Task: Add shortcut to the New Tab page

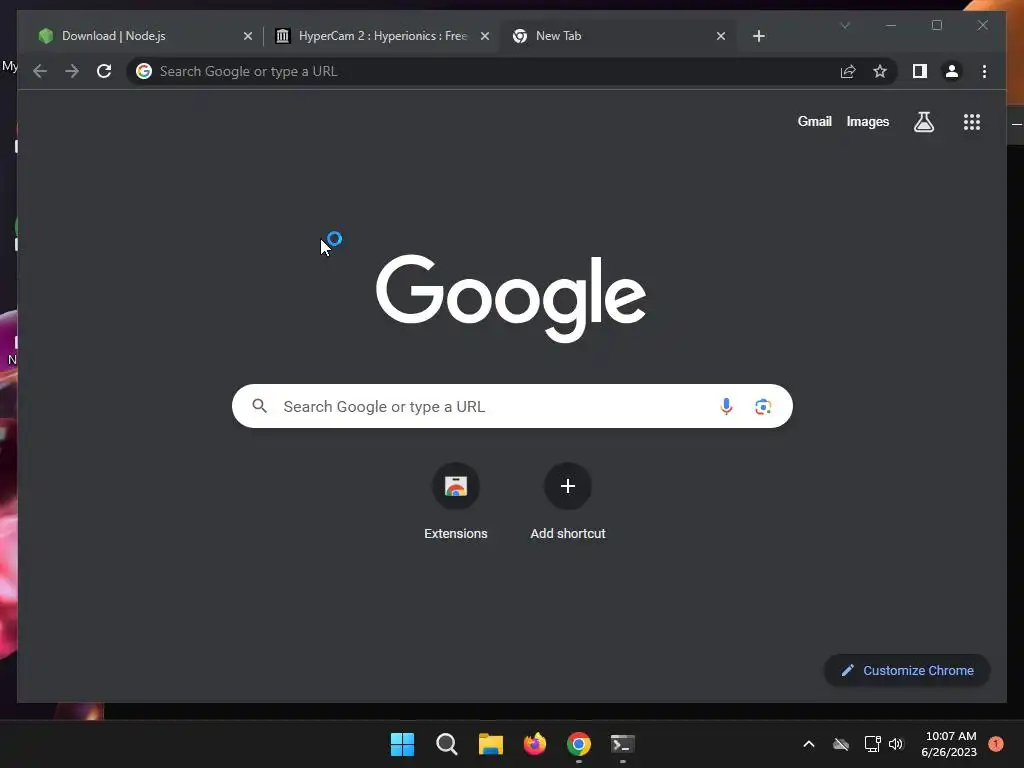Action: click(x=568, y=503)
